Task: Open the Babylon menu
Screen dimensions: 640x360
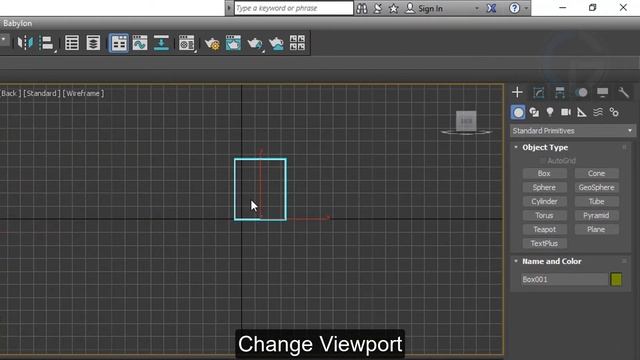Action: pyautogui.click(x=18, y=23)
